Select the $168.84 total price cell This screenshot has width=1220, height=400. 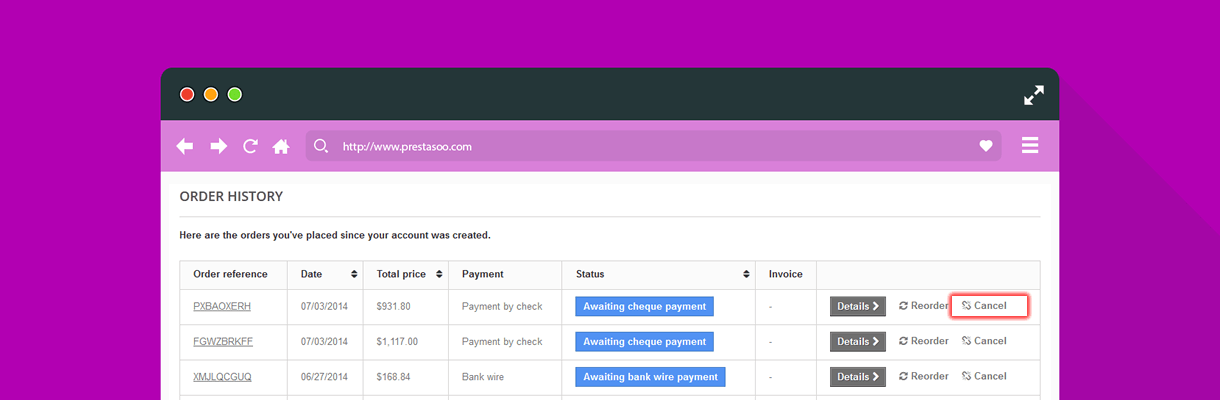click(394, 377)
